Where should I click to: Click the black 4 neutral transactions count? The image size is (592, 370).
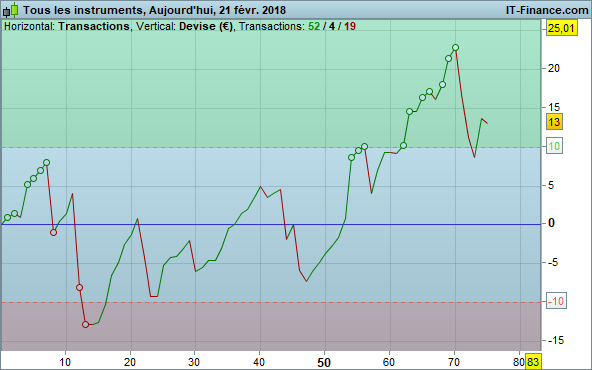click(332, 26)
